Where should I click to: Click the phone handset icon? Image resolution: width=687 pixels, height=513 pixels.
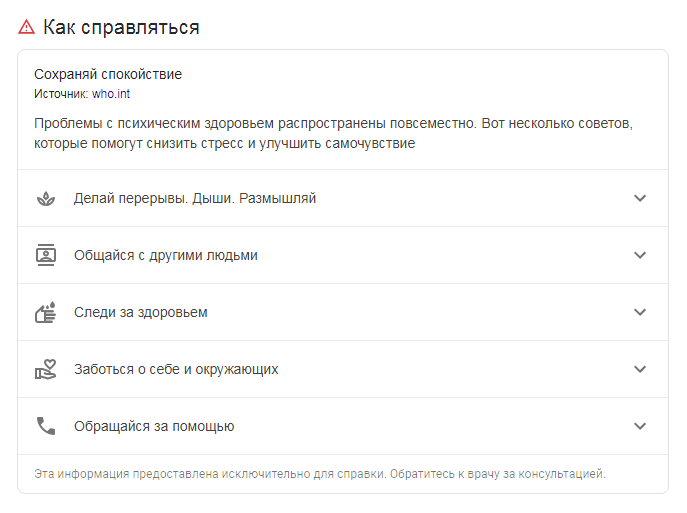[46, 426]
